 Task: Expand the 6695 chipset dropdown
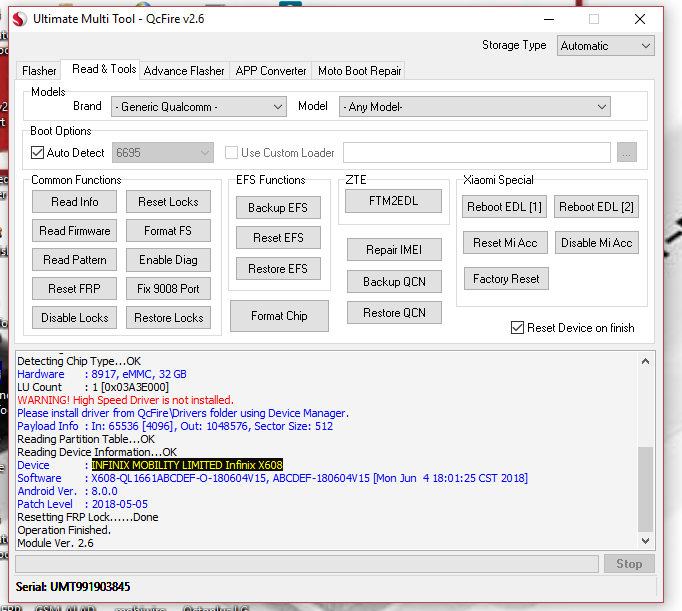(163, 153)
